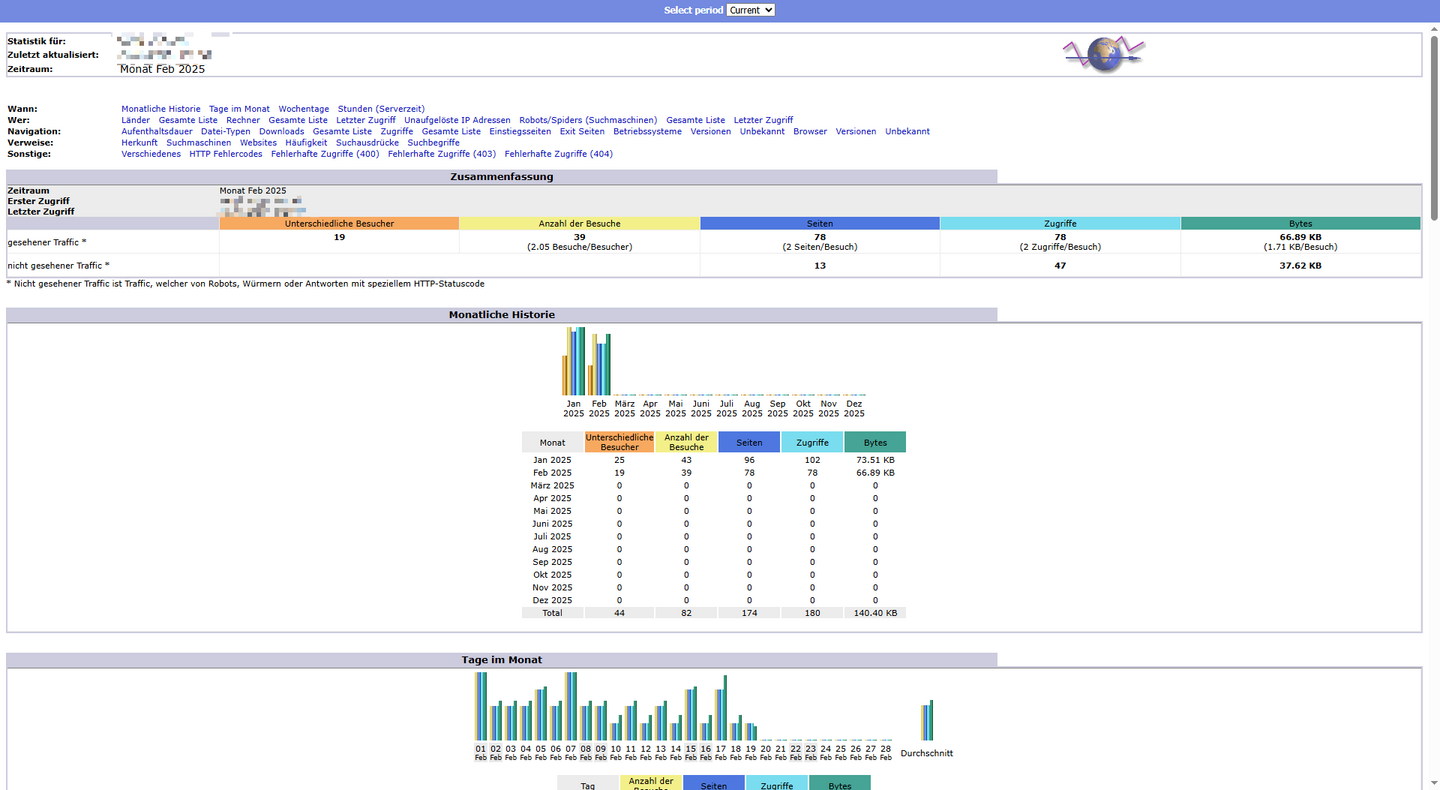Click the Zusammenfassung section header
This screenshot has width=1440, height=790.
[502, 177]
